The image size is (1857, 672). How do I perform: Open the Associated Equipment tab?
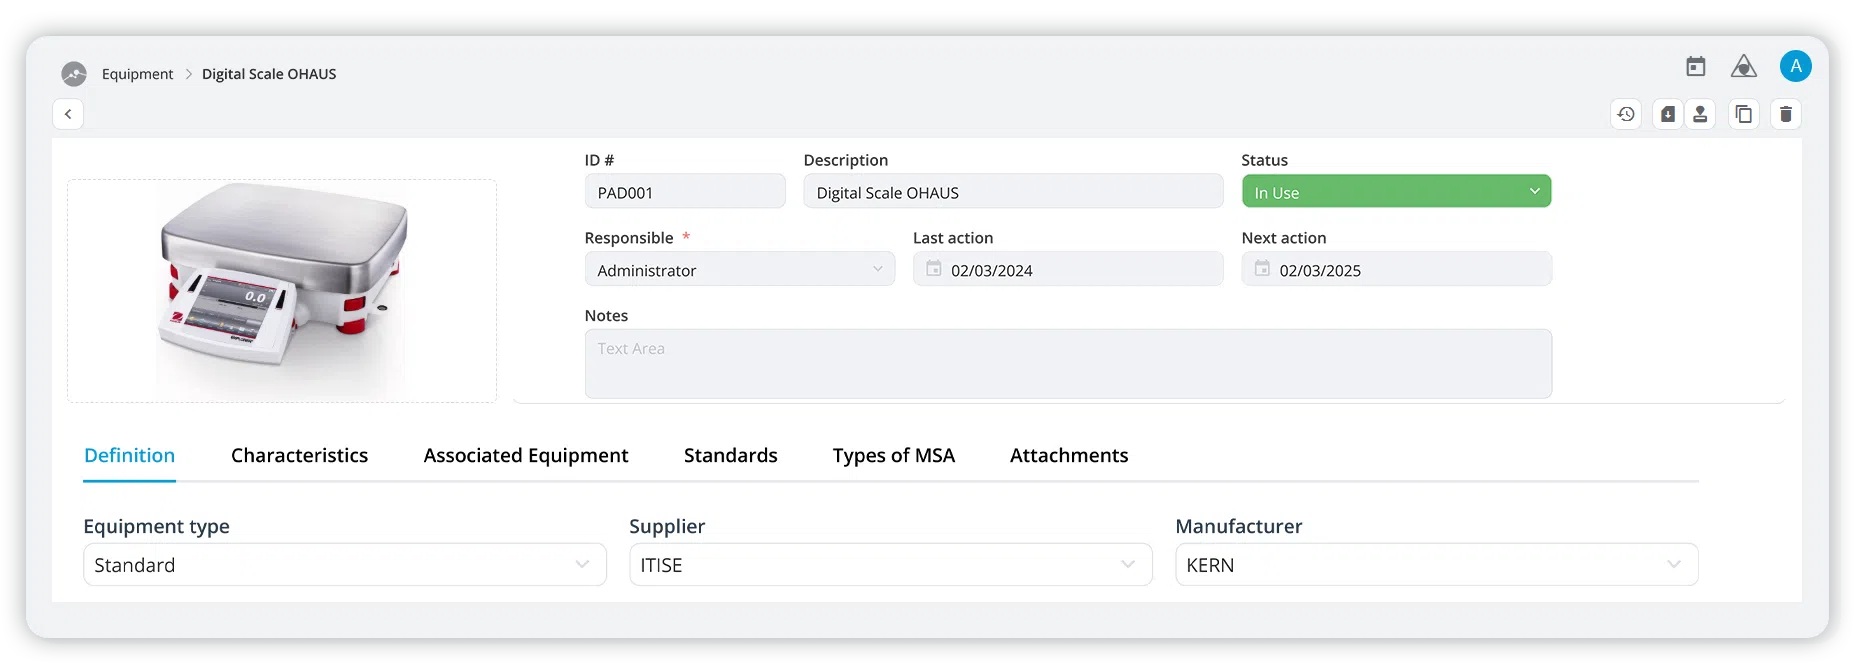point(526,456)
